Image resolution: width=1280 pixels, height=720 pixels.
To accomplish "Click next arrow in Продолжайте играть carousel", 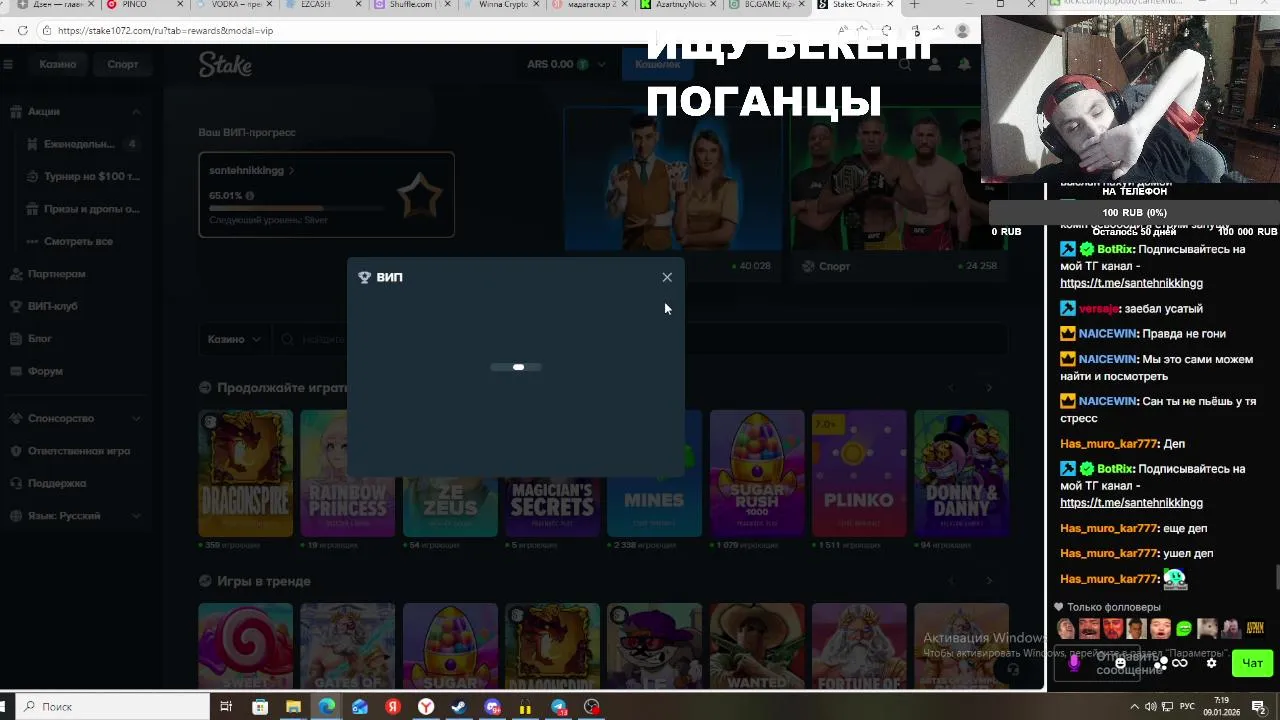I will point(989,387).
